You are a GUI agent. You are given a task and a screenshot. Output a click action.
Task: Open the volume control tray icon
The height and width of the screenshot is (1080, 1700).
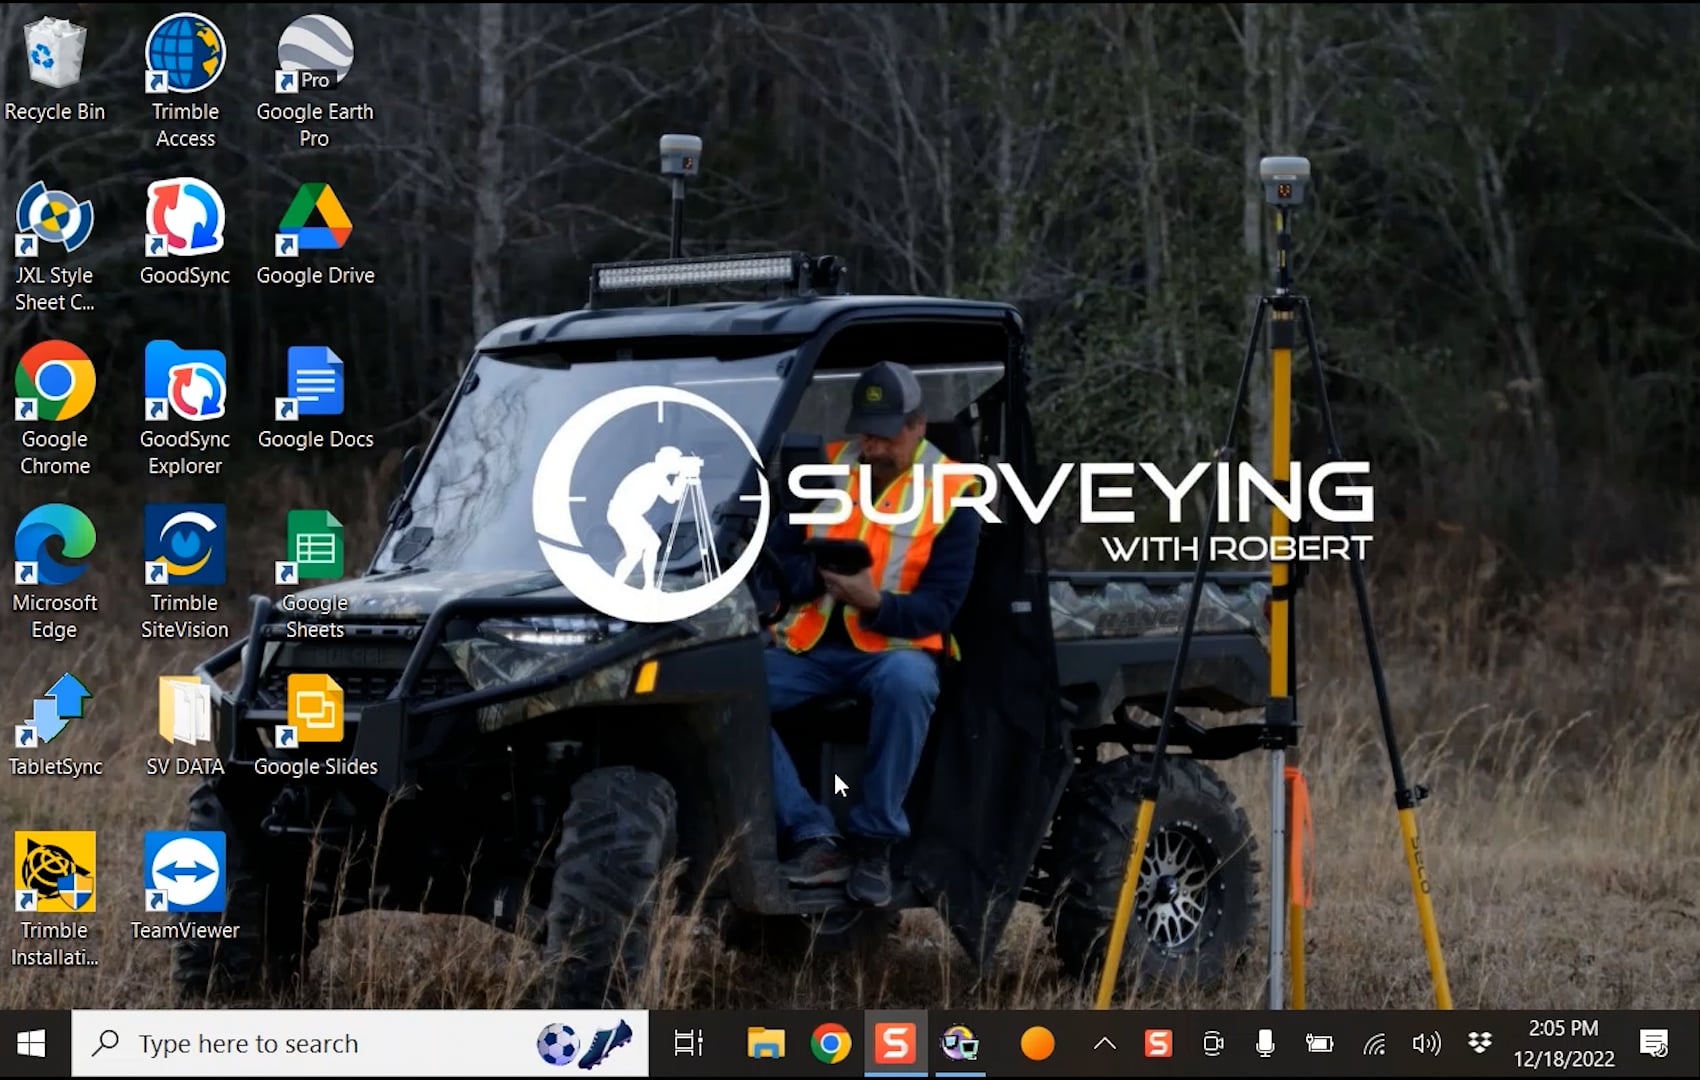click(x=1426, y=1044)
